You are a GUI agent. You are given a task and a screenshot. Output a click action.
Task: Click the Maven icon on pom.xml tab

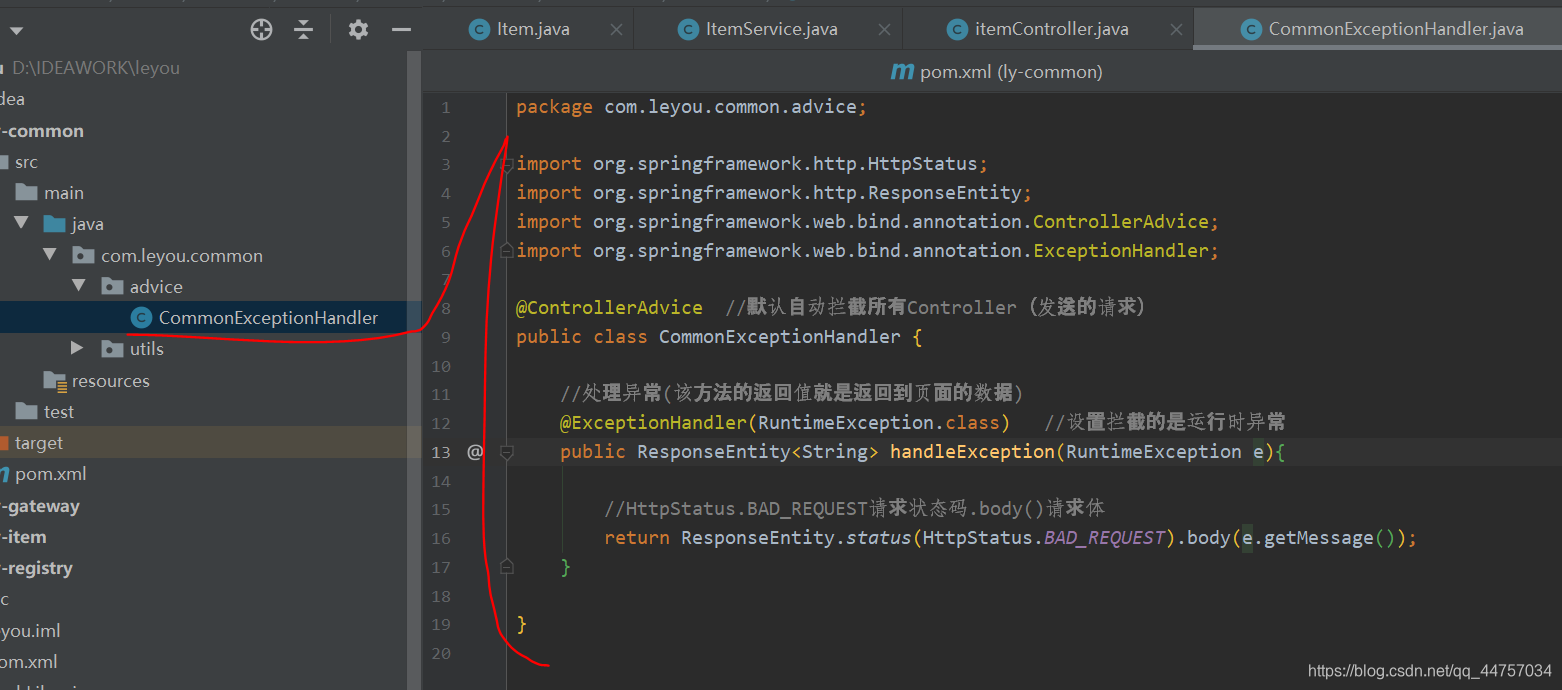902,72
